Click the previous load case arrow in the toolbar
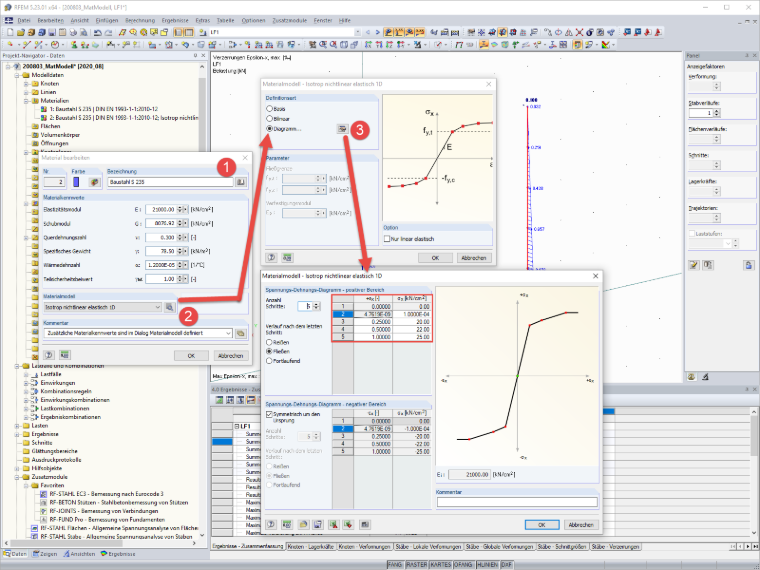760x570 pixels. coord(368,32)
